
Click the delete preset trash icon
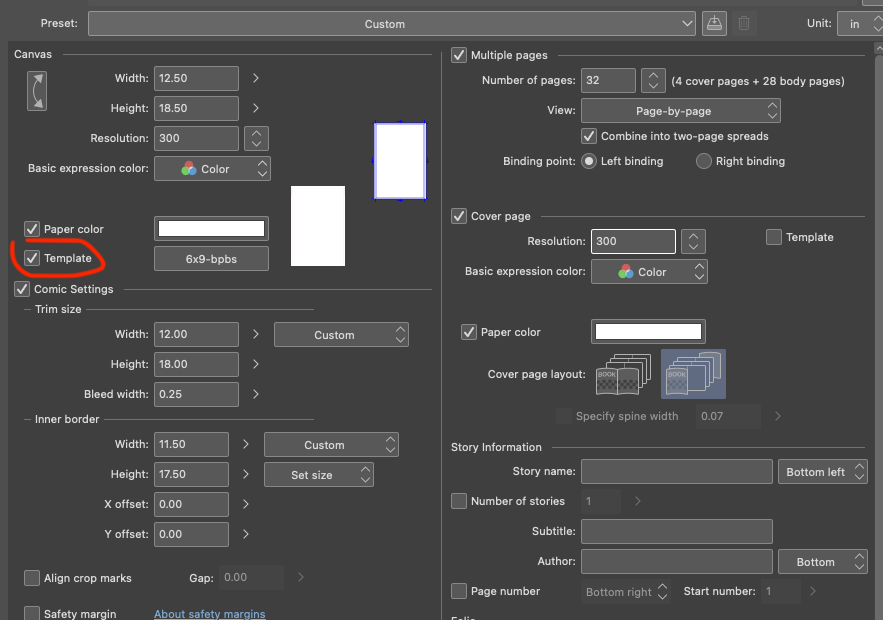click(x=744, y=23)
